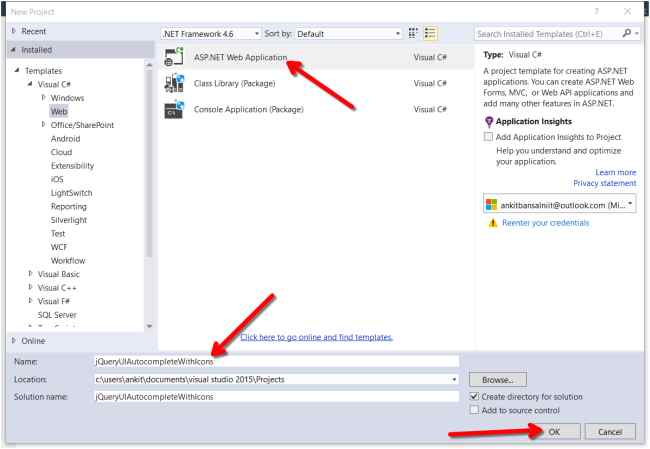Select the Silverlight category

coord(69,220)
